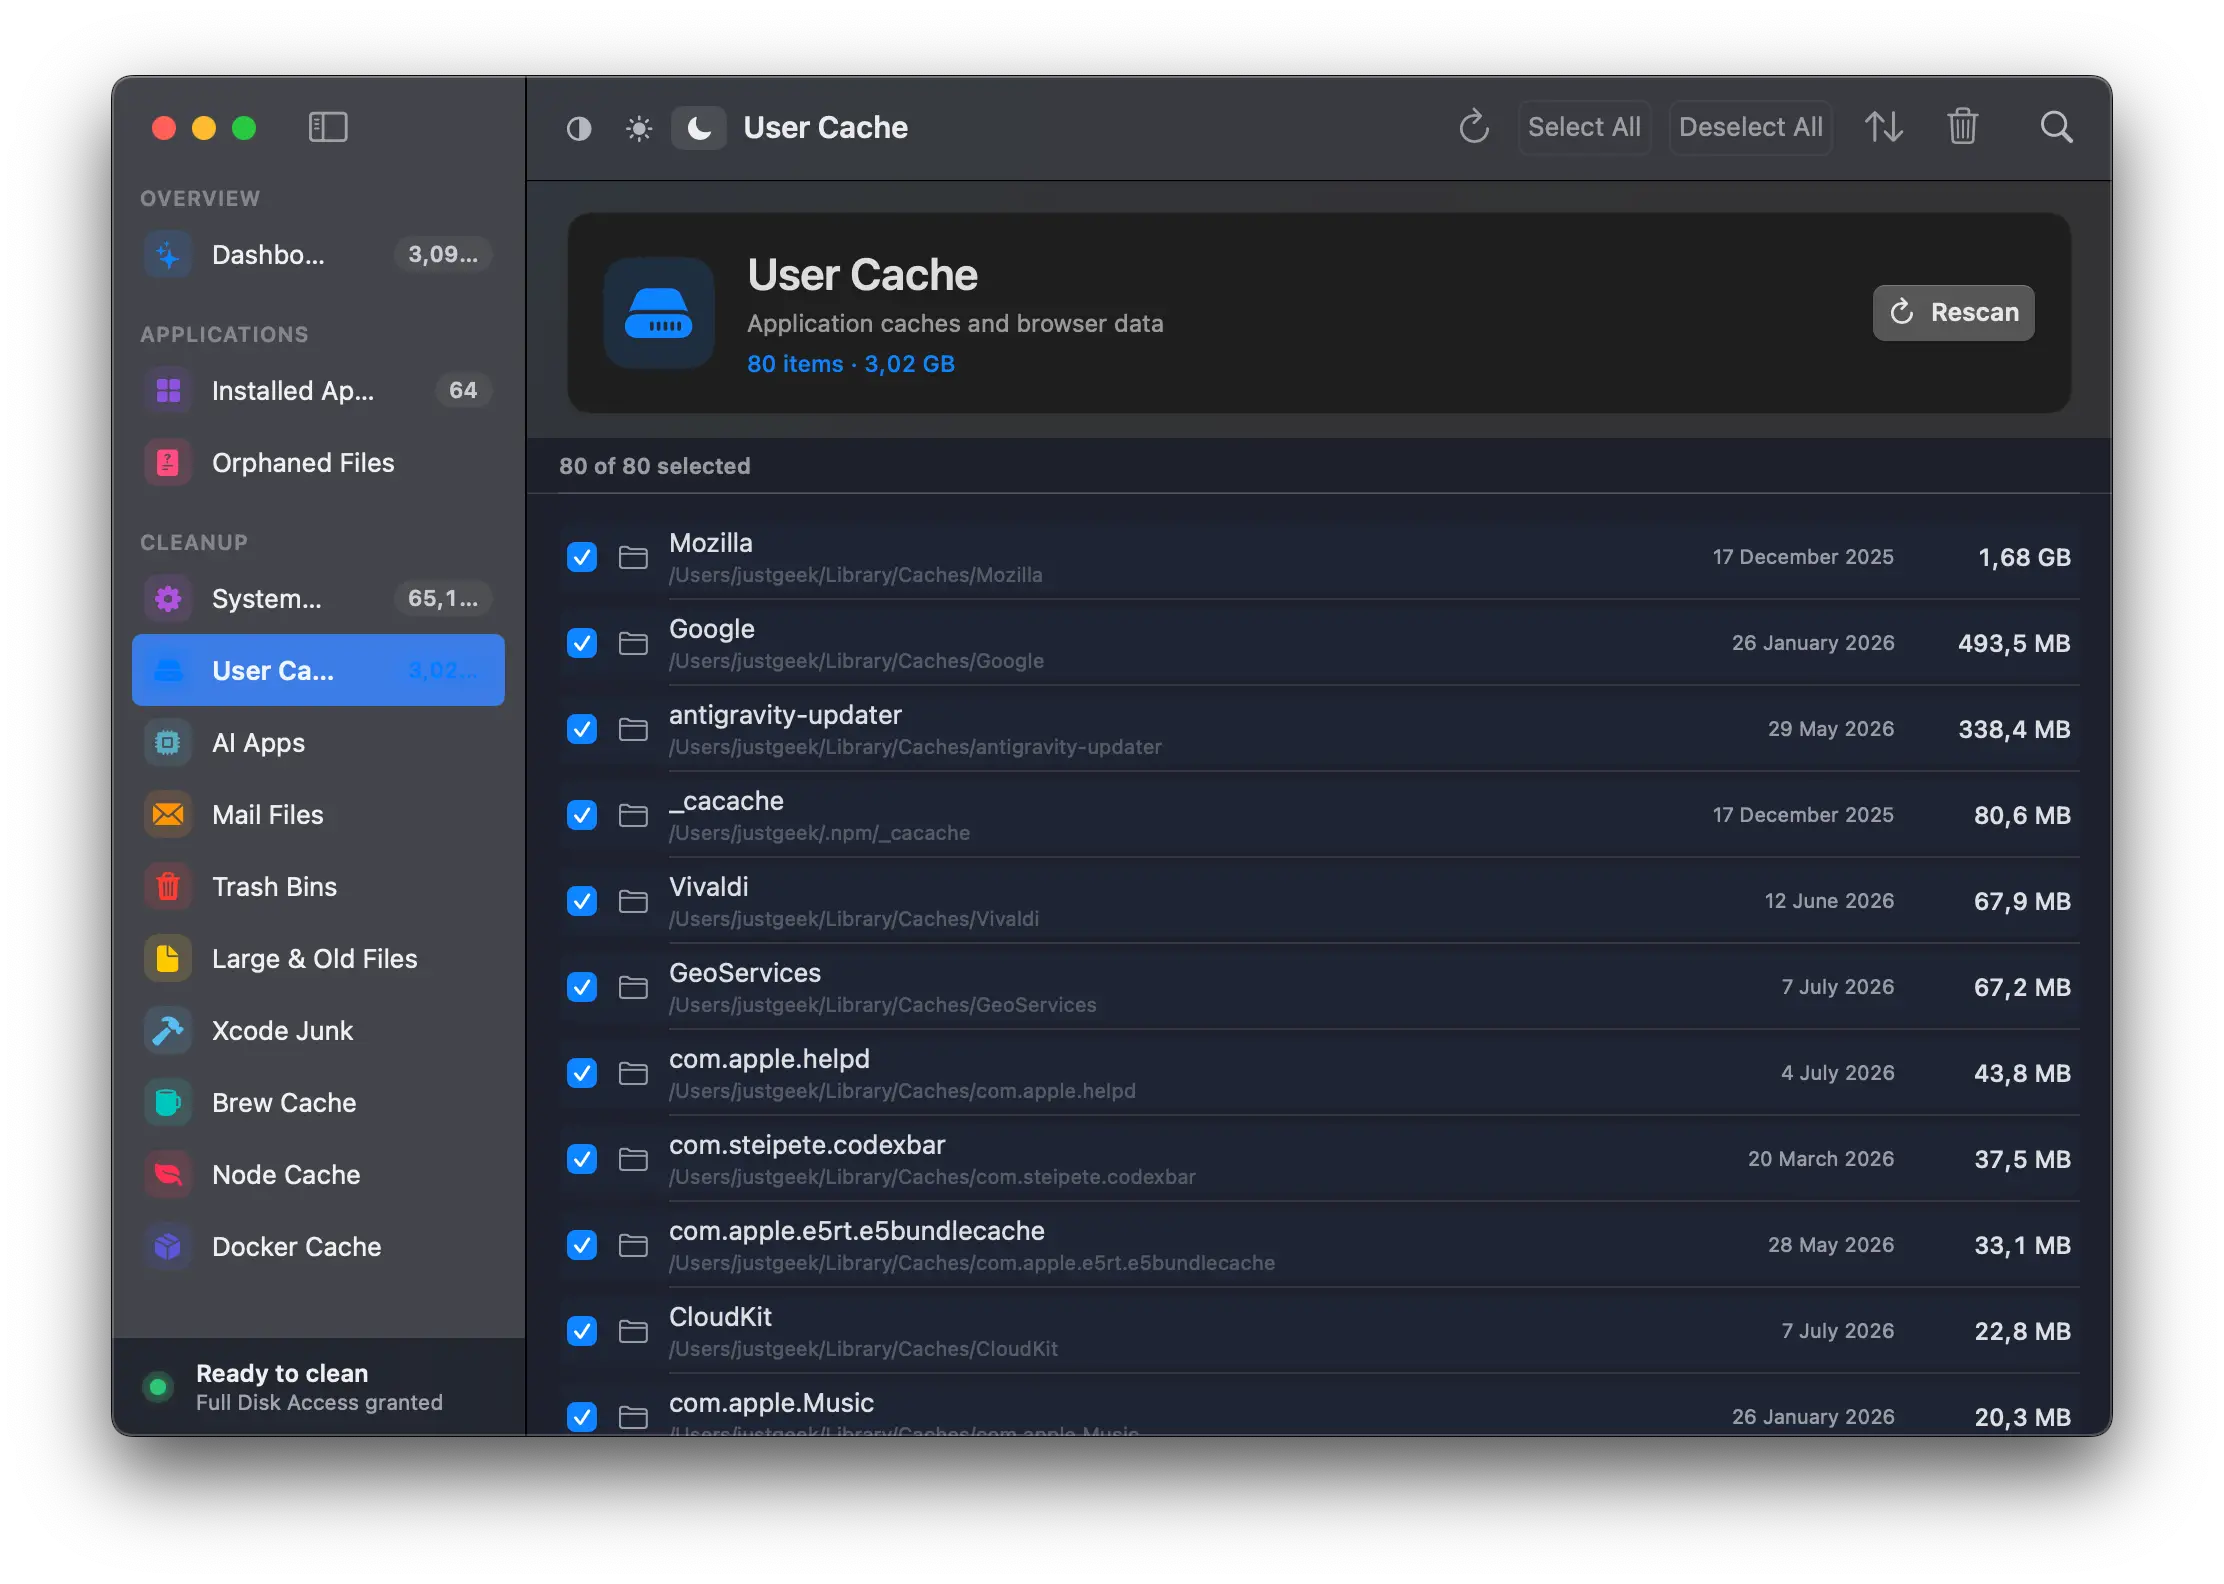This screenshot has height=1584, width=2224.
Task: Click the large User Cache drive icon
Action: pyautogui.click(x=659, y=313)
